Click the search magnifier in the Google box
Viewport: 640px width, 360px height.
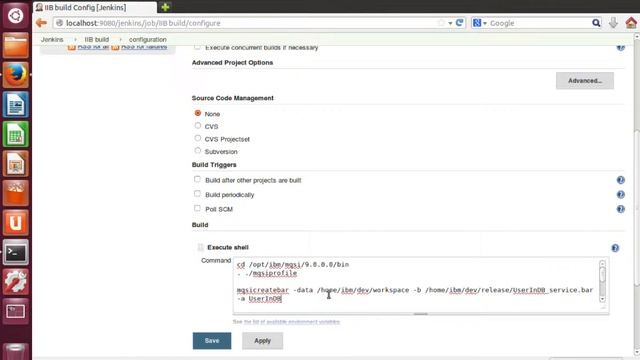[596, 23]
